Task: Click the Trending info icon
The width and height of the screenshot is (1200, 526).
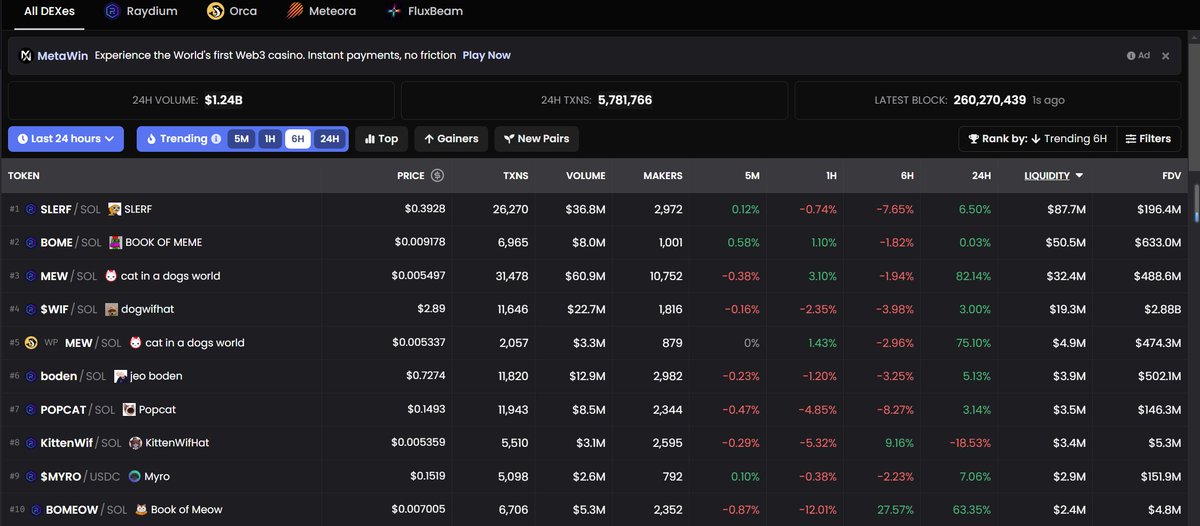Action: [216, 139]
